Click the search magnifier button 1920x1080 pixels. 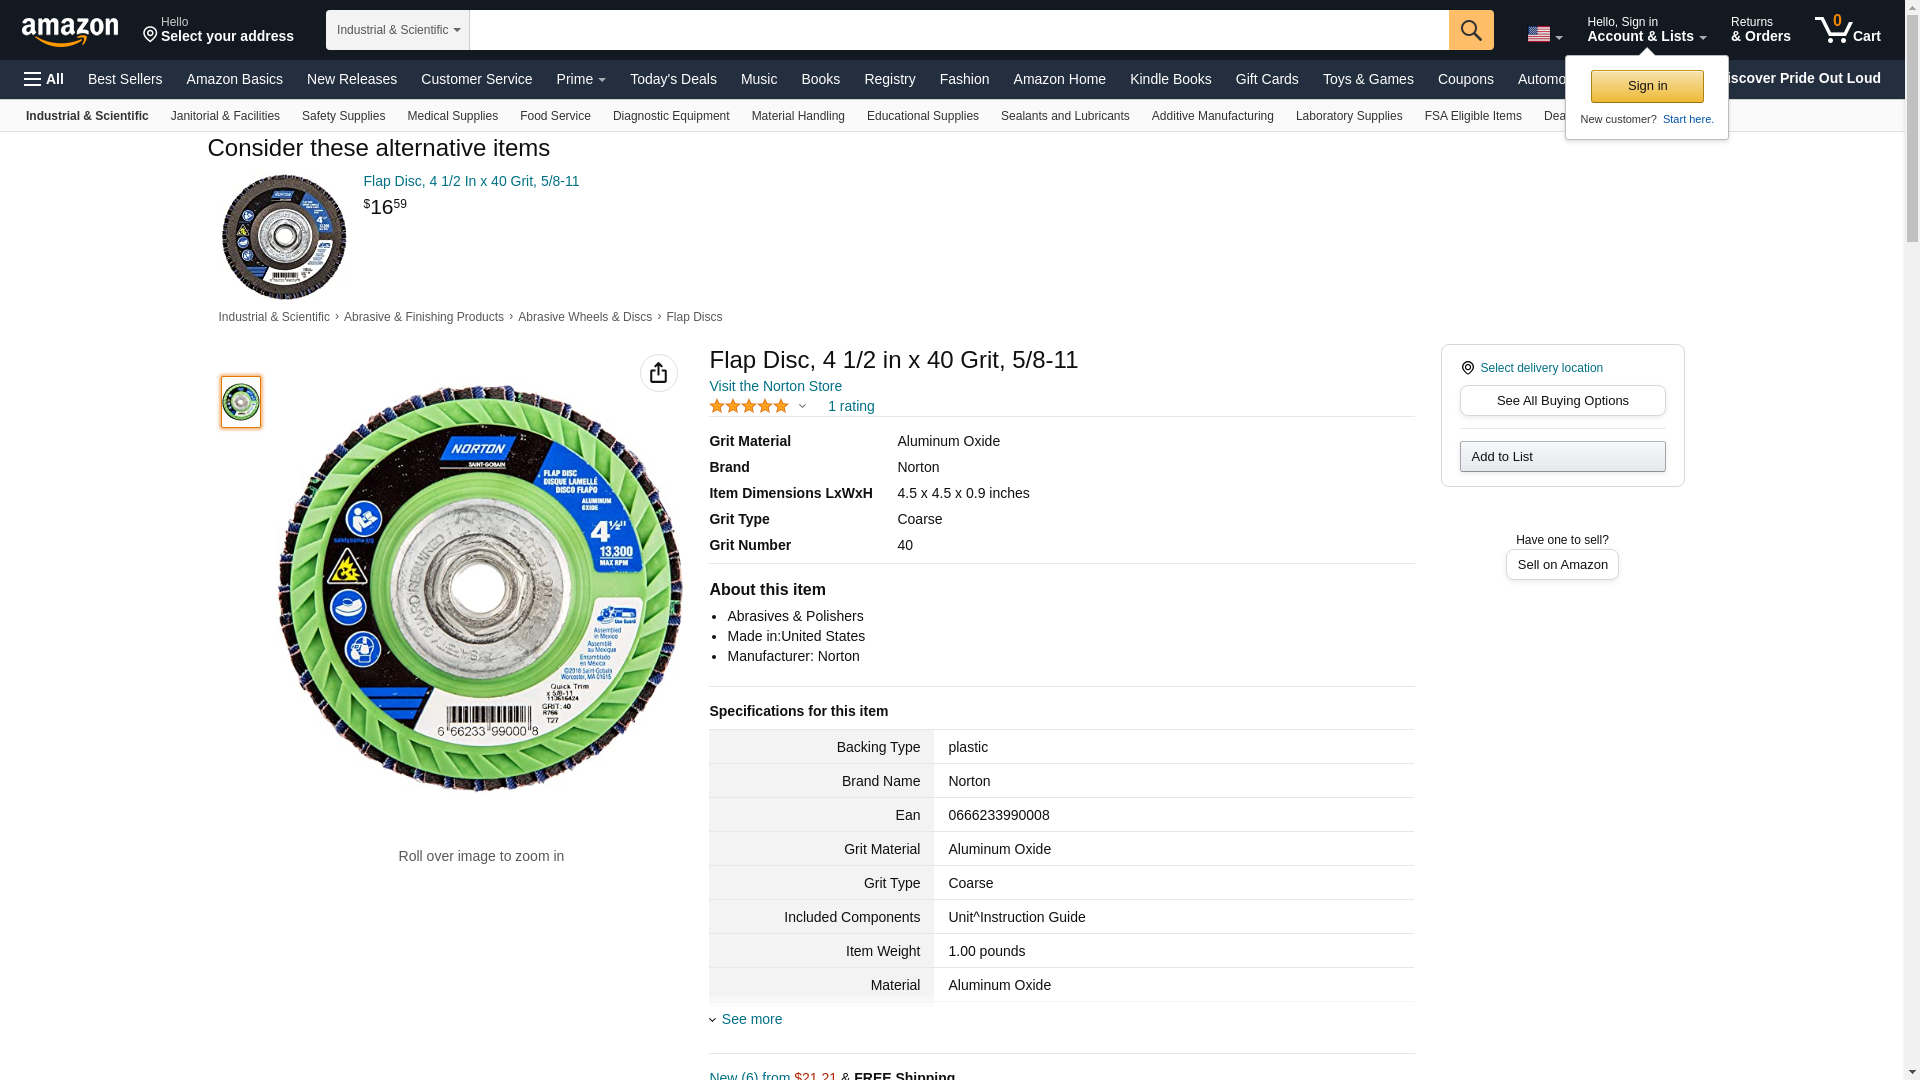click(1470, 30)
